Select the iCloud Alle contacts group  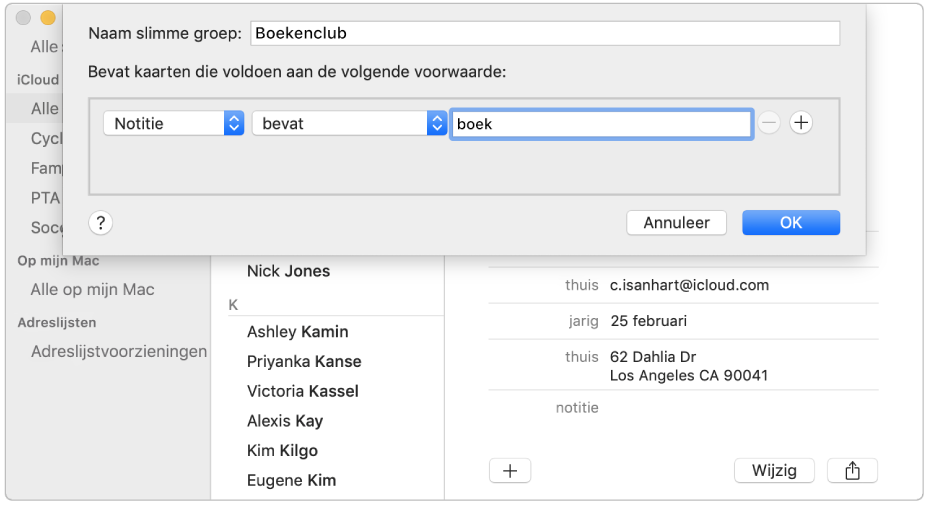point(45,109)
